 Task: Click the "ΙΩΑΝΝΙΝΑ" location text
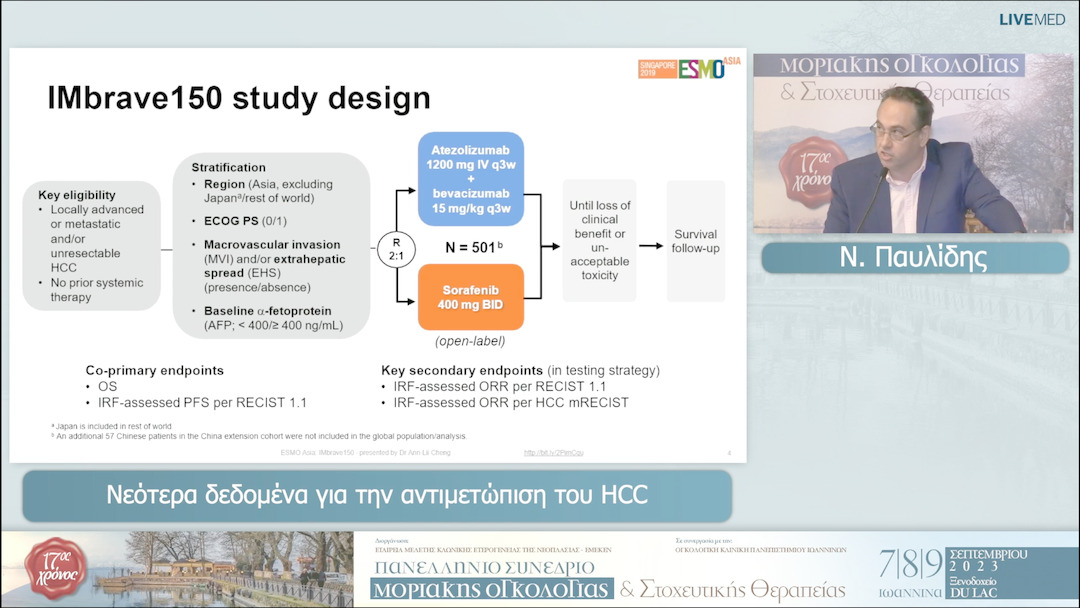click(x=910, y=592)
